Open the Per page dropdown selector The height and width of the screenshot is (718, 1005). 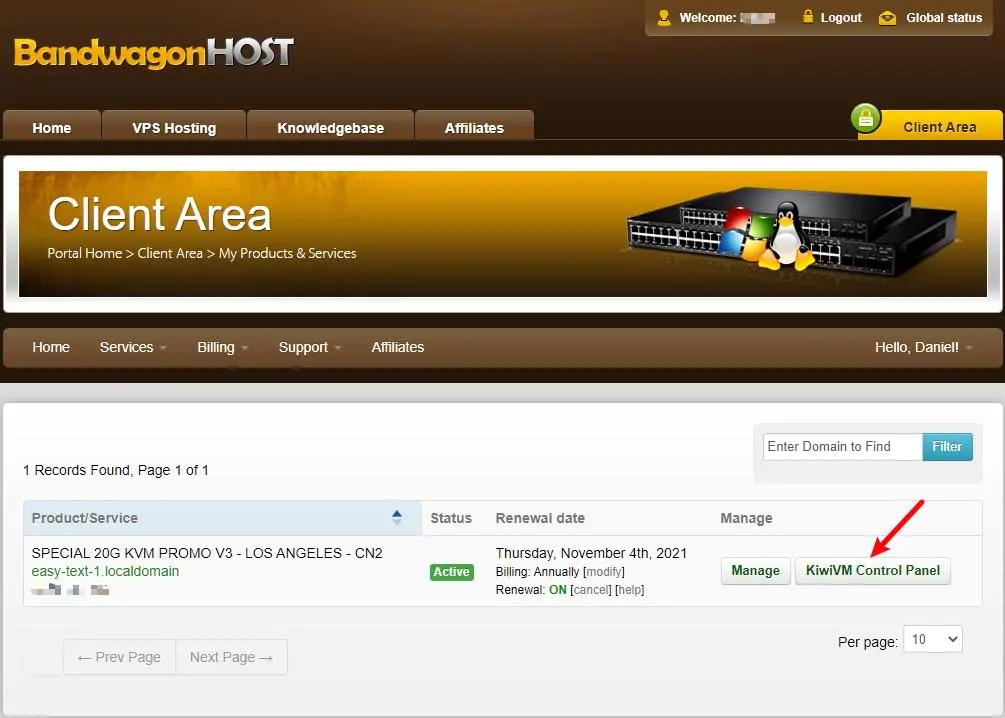[932, 639]
